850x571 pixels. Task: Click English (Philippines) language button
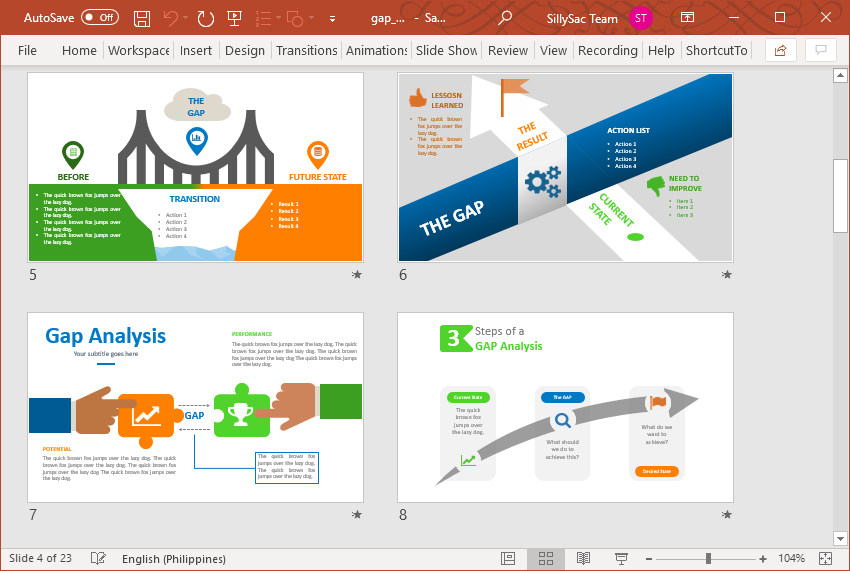[173, 558]
